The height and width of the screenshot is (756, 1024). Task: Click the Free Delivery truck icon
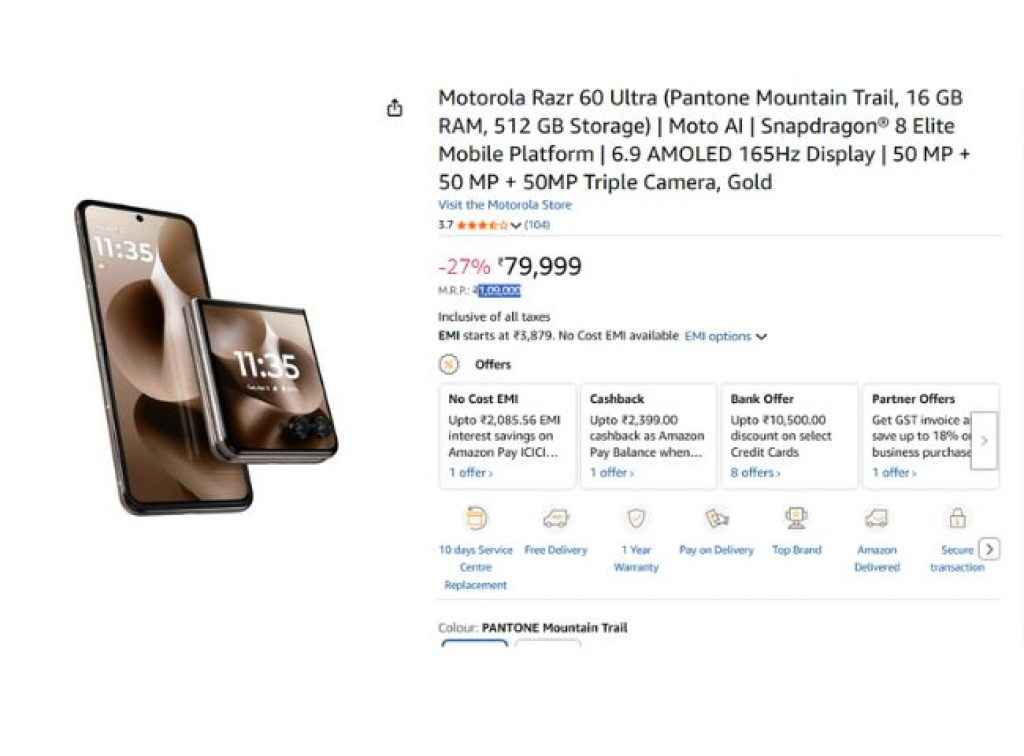pos(556,518)
